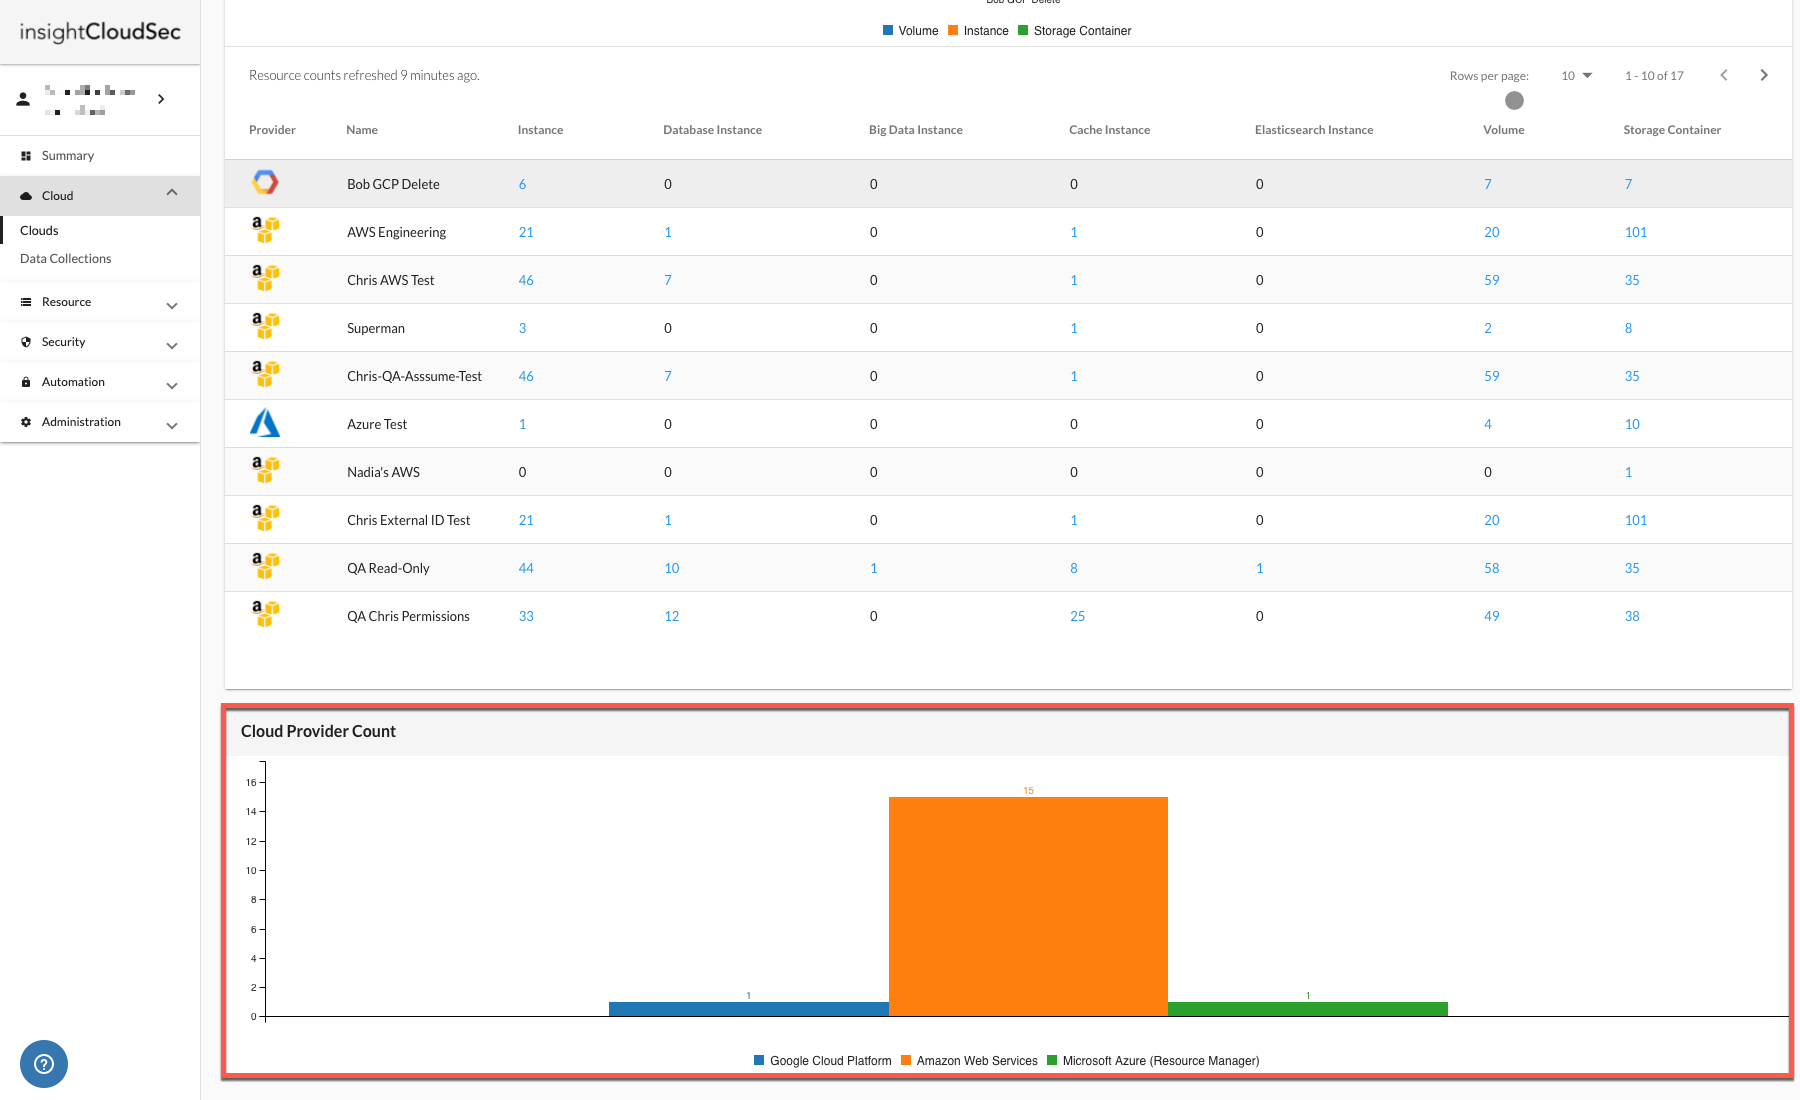This screenshot has width=1800, height=1100.
Task: Toggle Instance series in top legend
Action: click(979, 31)
